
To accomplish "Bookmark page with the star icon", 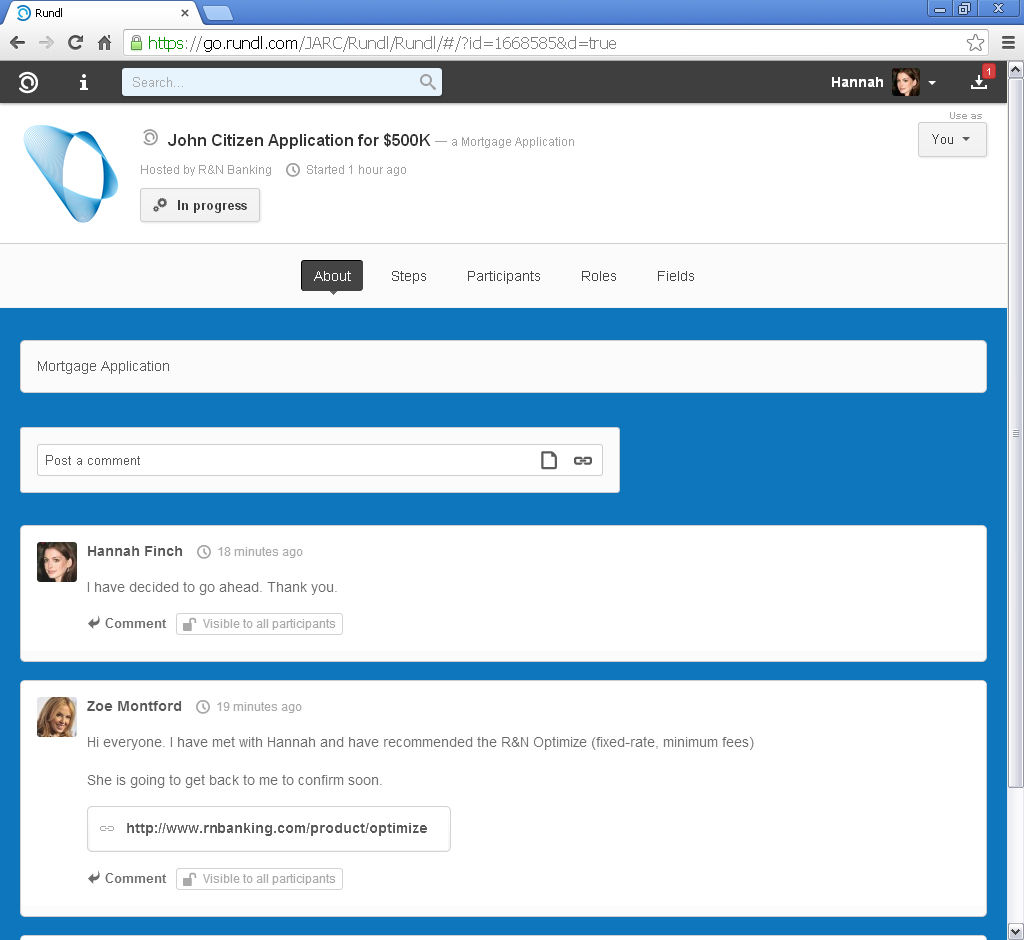I will (x=975, y=43).
